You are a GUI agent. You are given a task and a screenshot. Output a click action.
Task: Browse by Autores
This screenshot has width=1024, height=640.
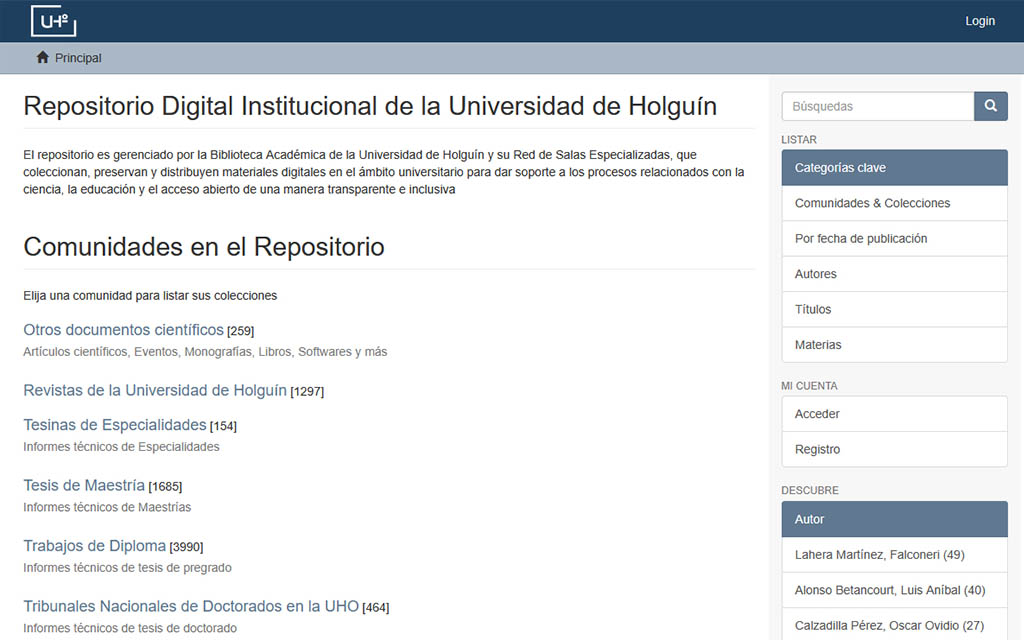pyautogui.click(x=815, y=274)
